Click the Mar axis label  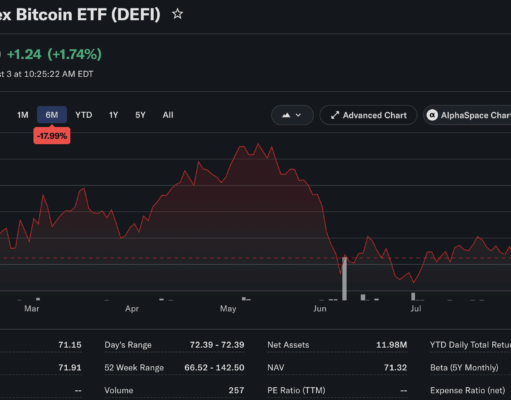coord(32,309)
